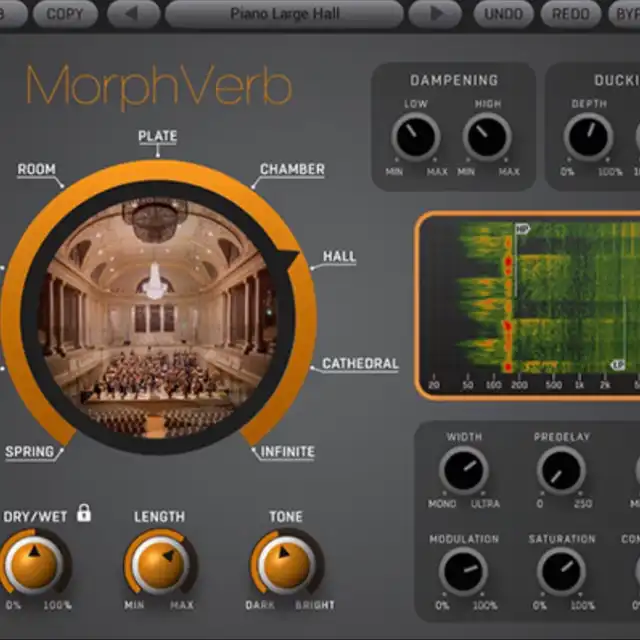The image size is (640, 640).
Task: Select the INFINITE reverb setting
Action: click(287, 451)
